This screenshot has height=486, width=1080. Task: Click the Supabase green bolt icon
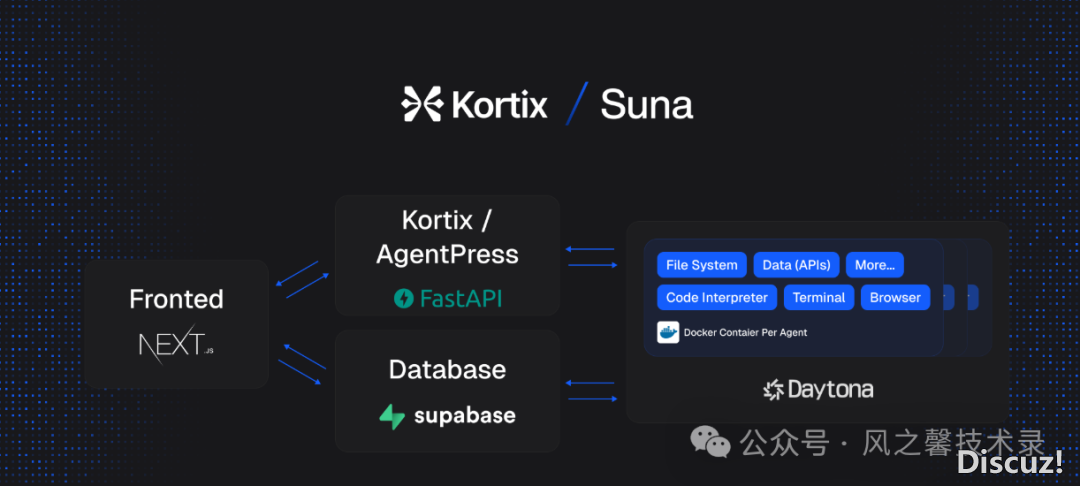(x=393, y=416)
